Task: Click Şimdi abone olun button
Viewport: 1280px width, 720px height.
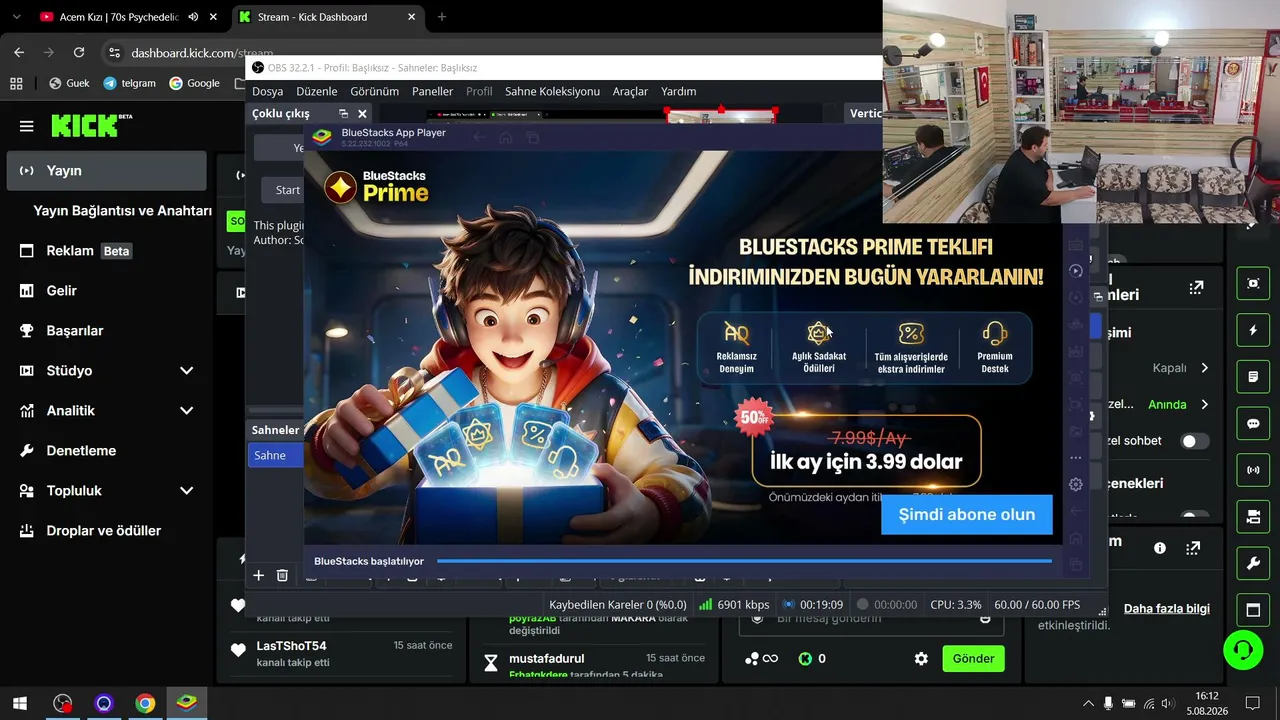Action: click(966, 515)
